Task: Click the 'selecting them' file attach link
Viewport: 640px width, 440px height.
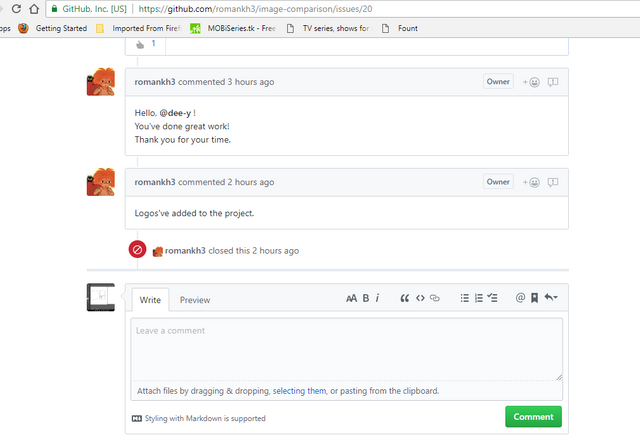Action: (x=300, y=391)
